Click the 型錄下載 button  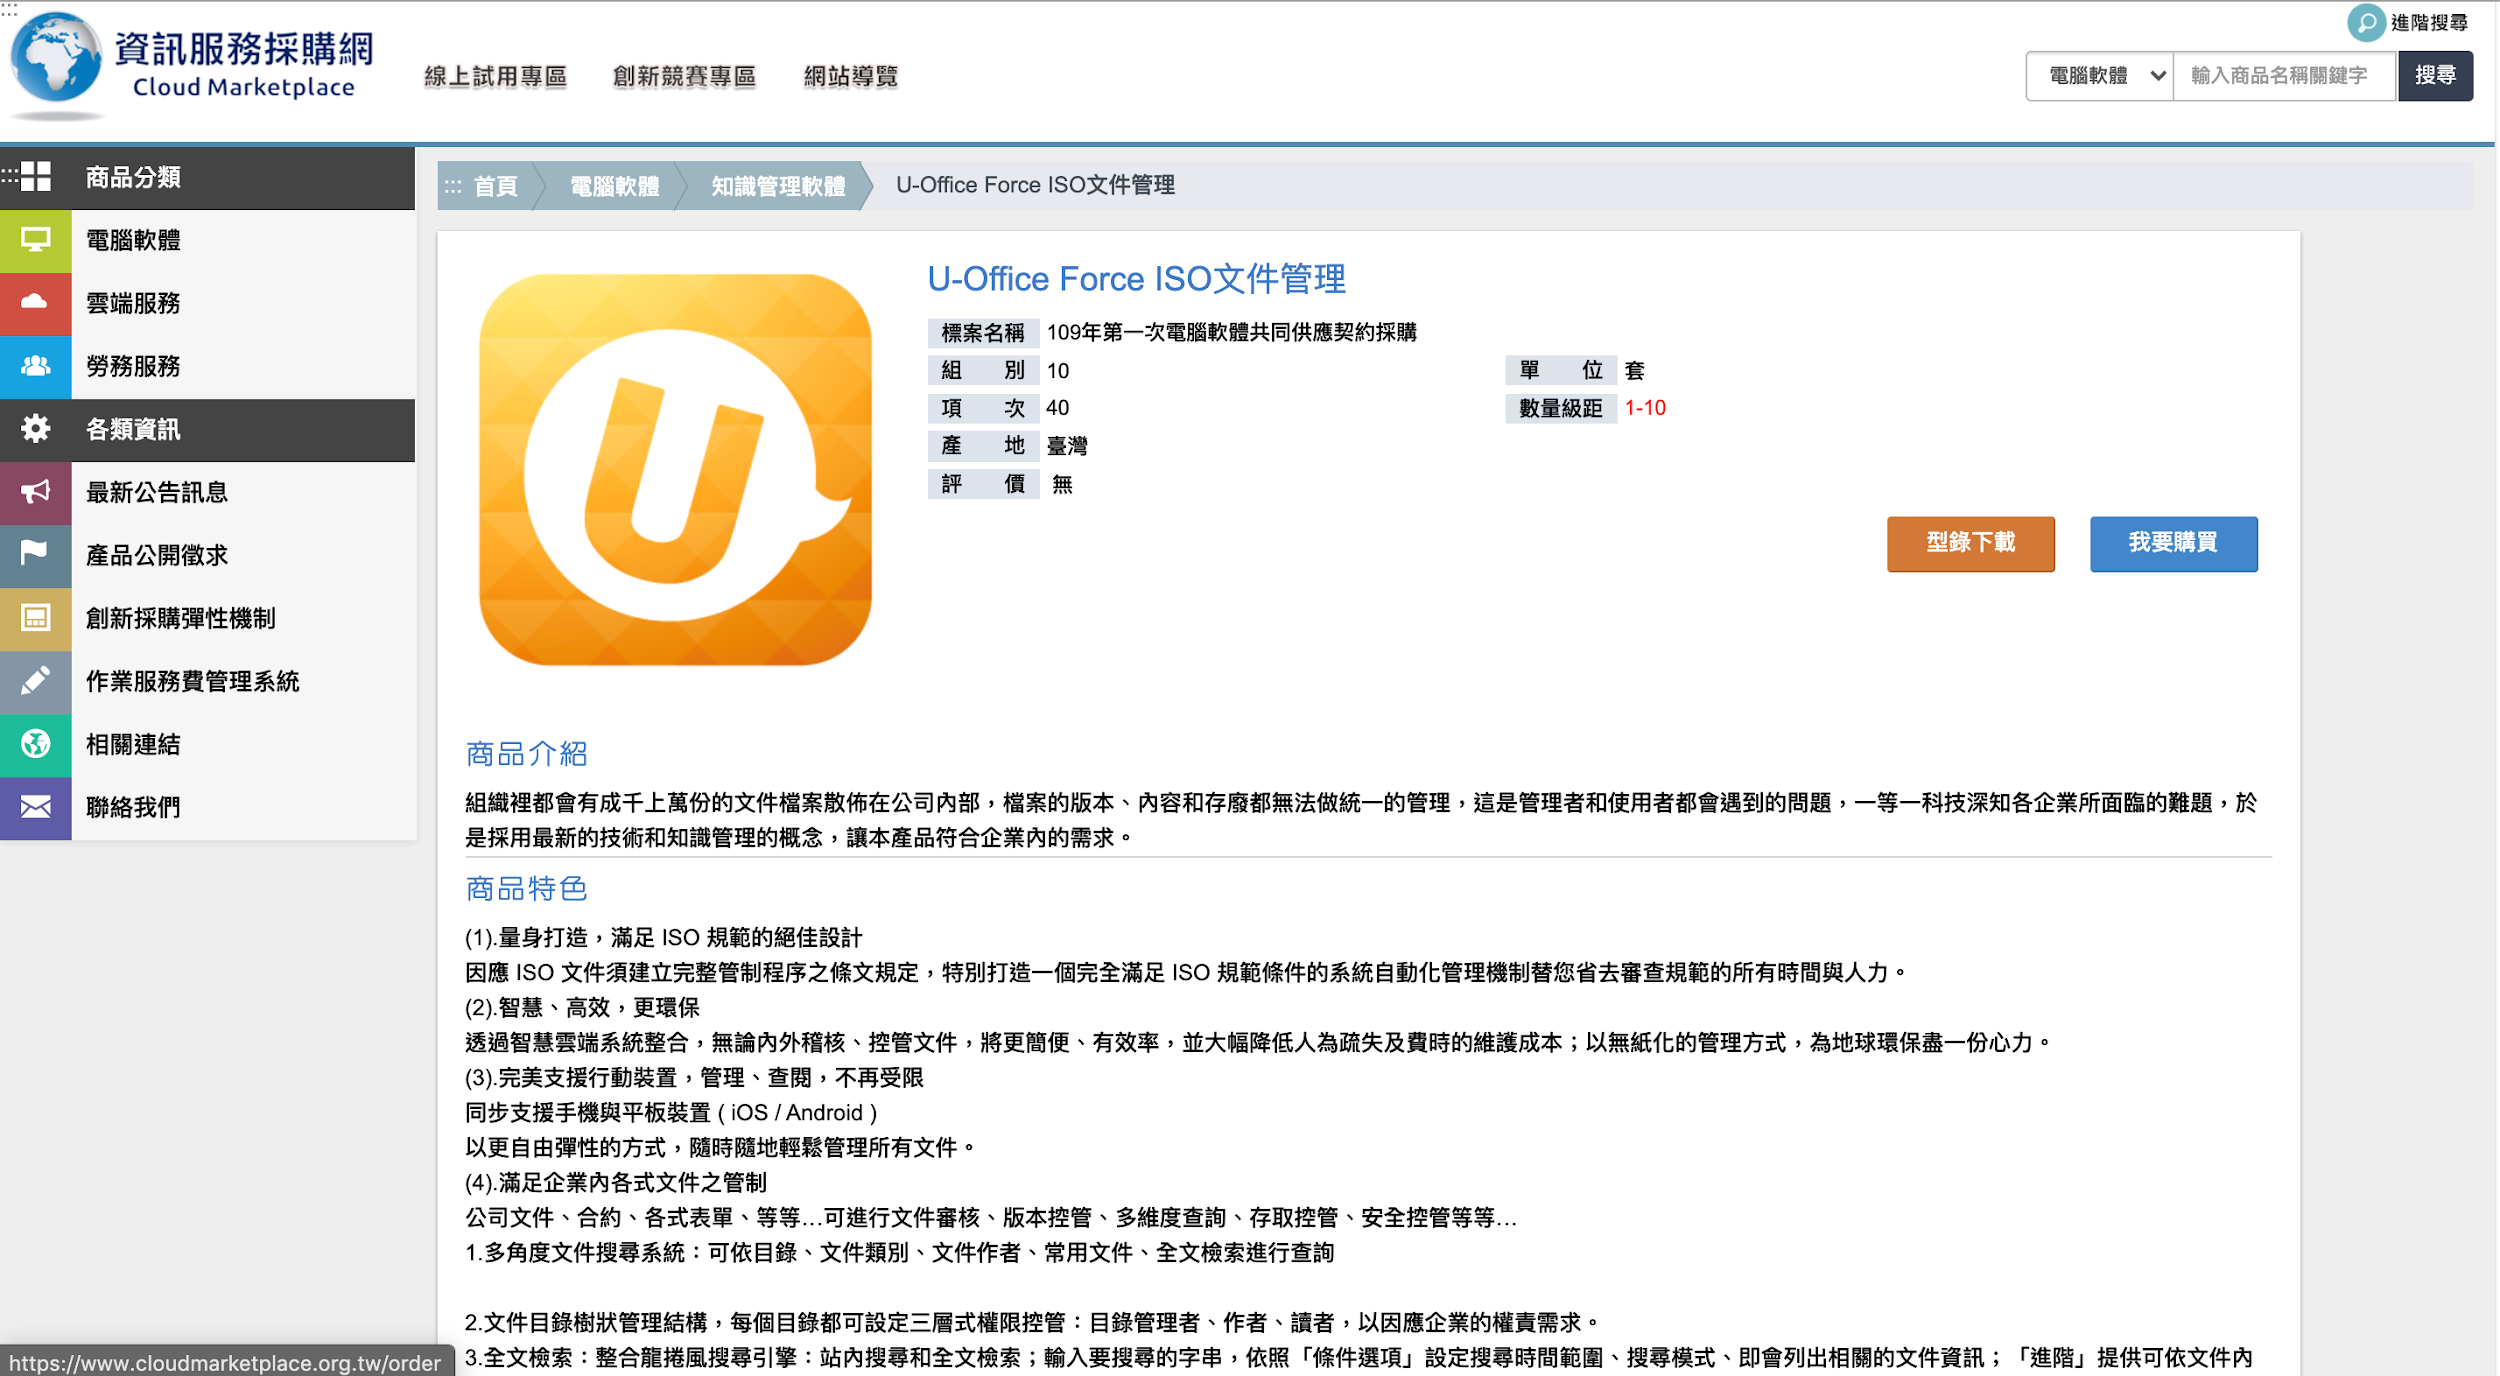[1970, 543]
